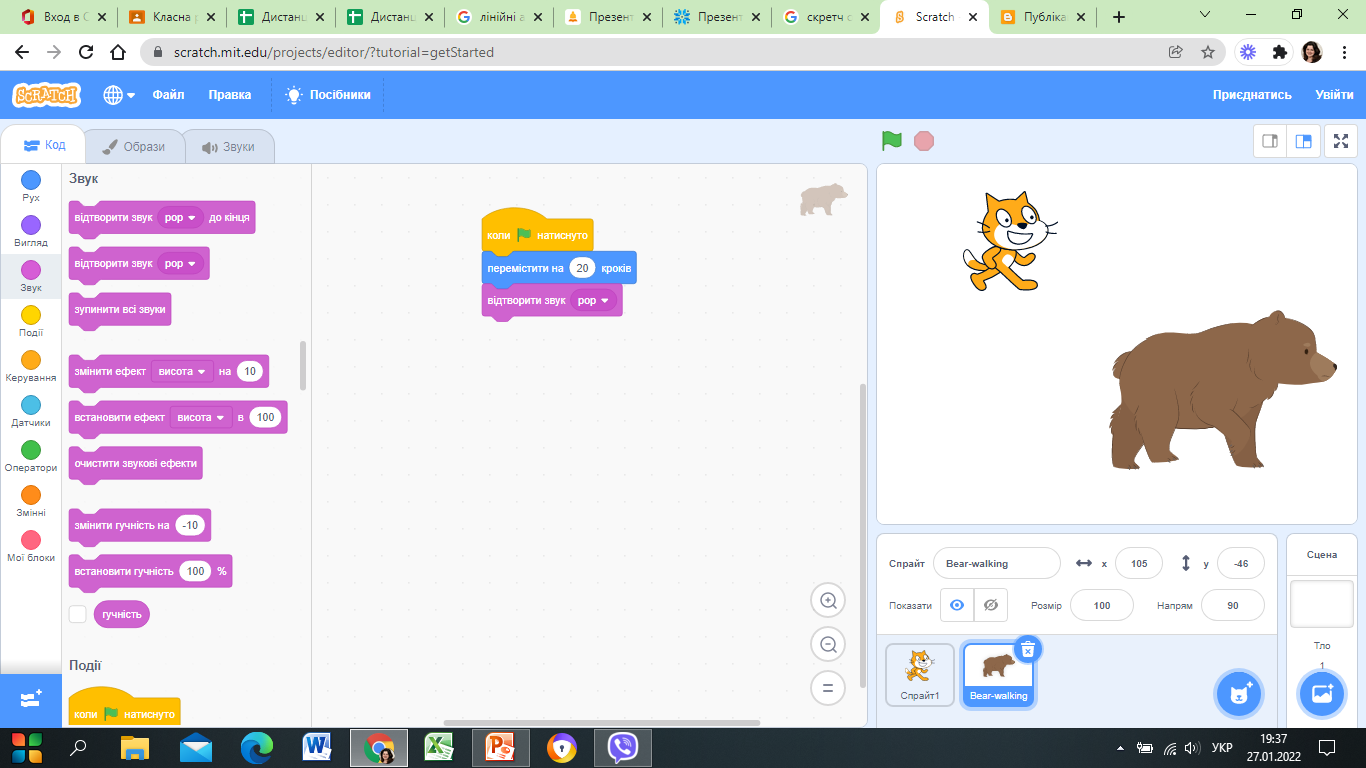The height and width of the screenshot is (768, 1366).
Task: Click the workspace horizontal scrollbar
Action: pyautogui.click(x=602, y=722)
